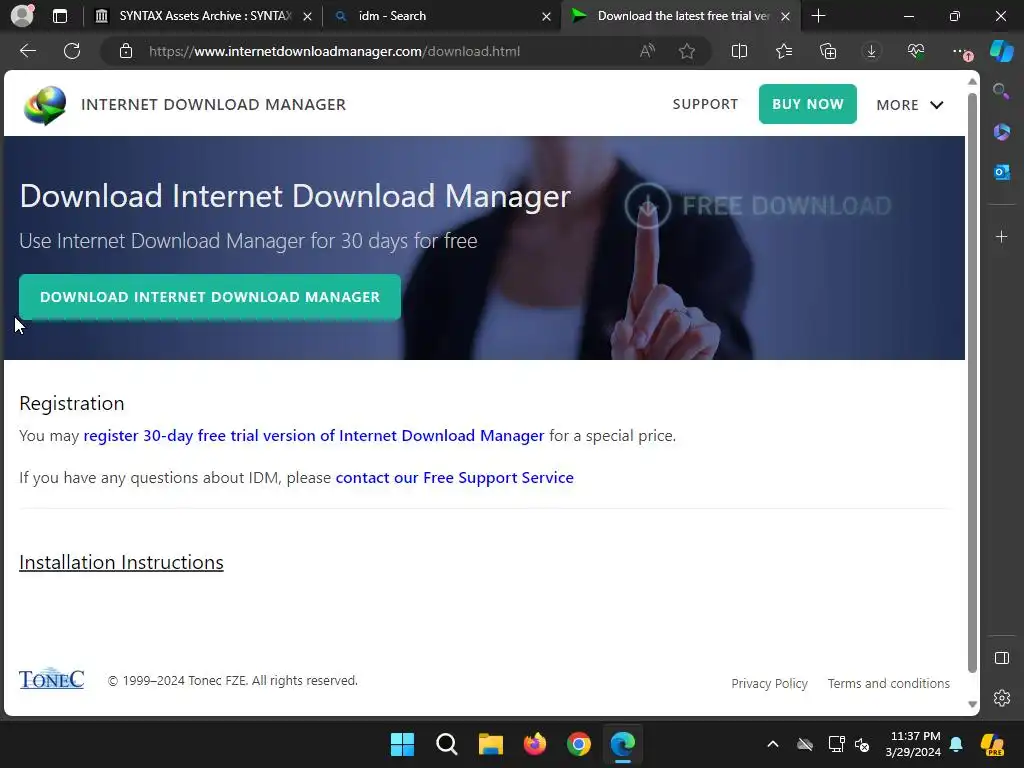The image size is (1024, 768).
Task: Open the notification bell
Action: coord(956,744)
